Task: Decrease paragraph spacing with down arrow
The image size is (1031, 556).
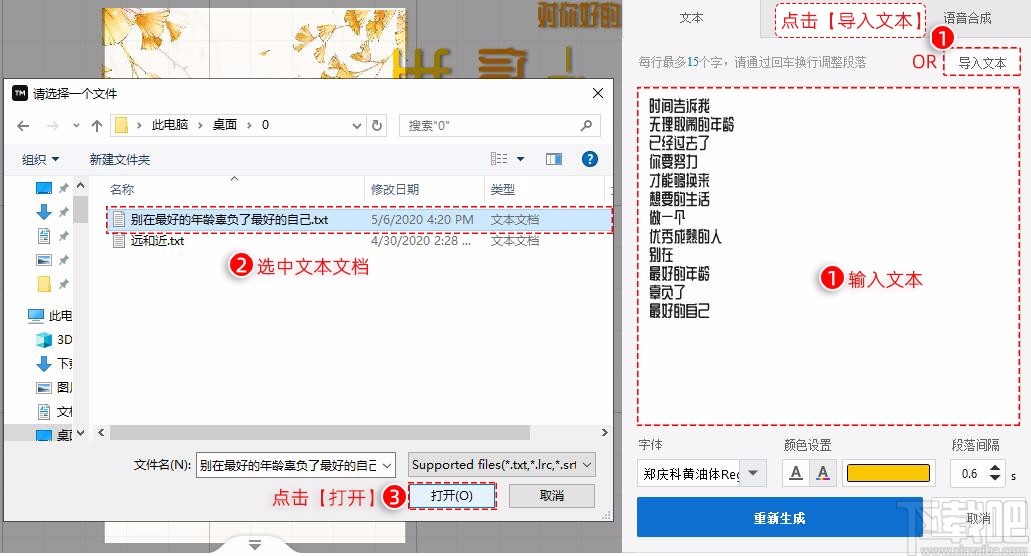Action: pos(995,478)
